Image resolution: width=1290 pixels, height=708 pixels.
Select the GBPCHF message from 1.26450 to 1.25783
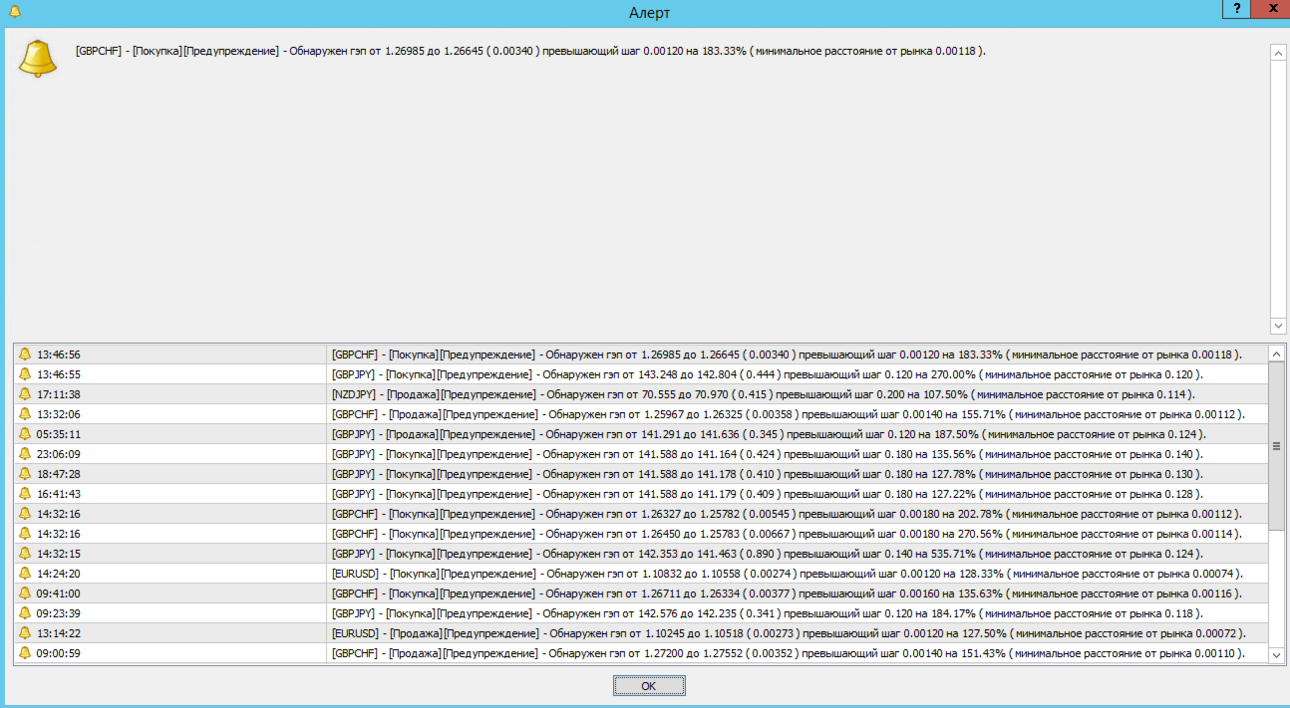787,534
